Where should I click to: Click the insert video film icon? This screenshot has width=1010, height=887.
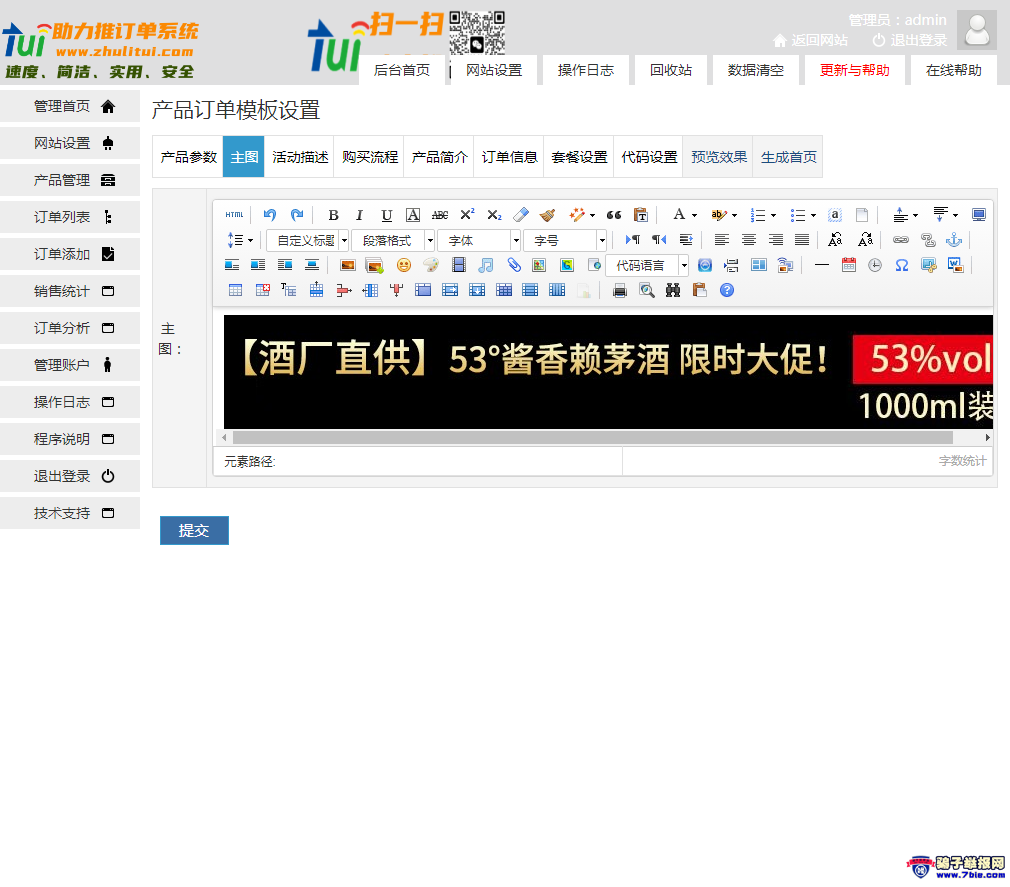click(459, 265)
